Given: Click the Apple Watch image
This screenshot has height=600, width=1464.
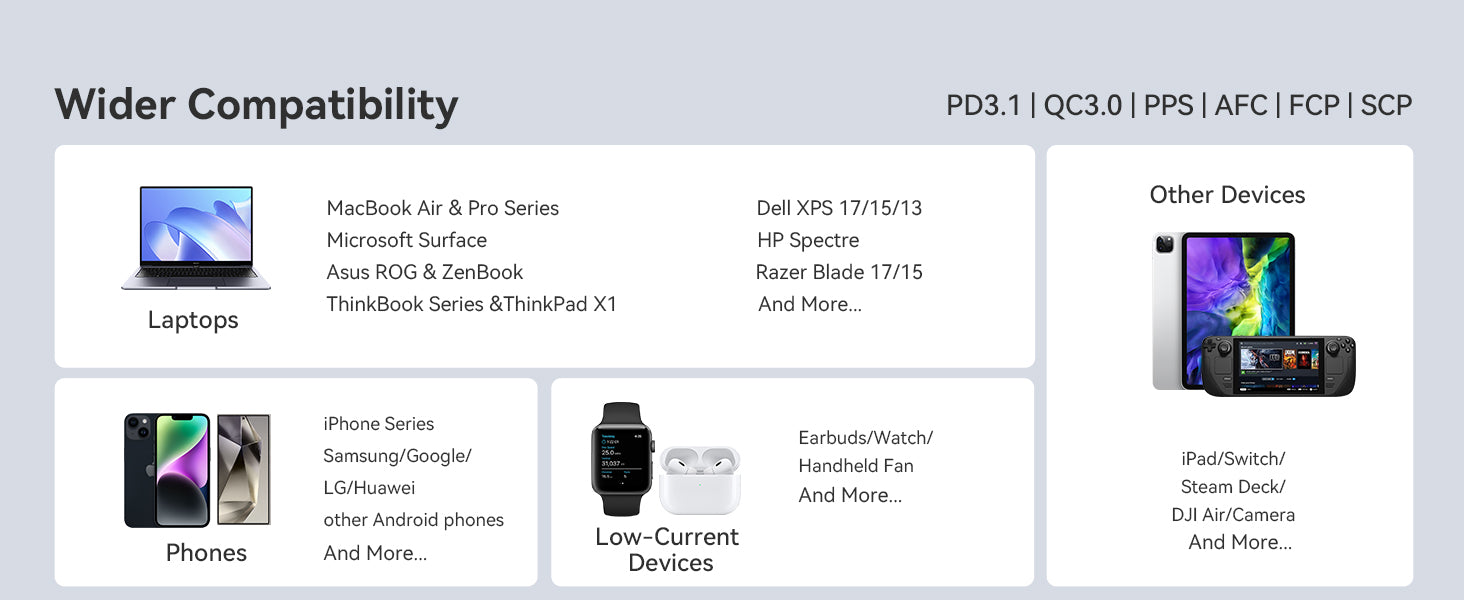Looking at the screenshot, I should click(621, 458).
